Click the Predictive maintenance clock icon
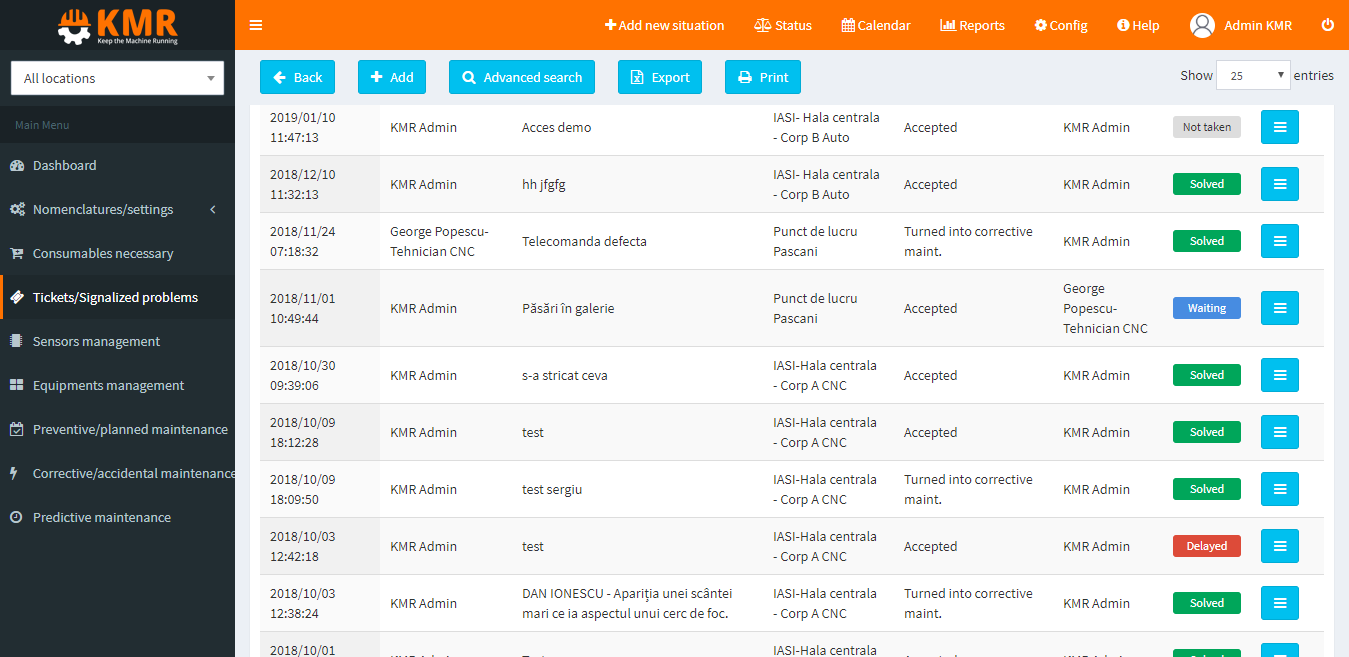The height and width of the screenshot is (657, 1349). 16,517
